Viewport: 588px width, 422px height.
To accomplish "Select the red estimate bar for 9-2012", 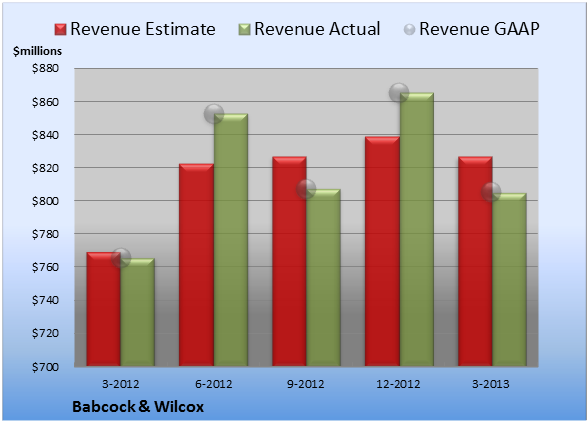I will [289, 261].
